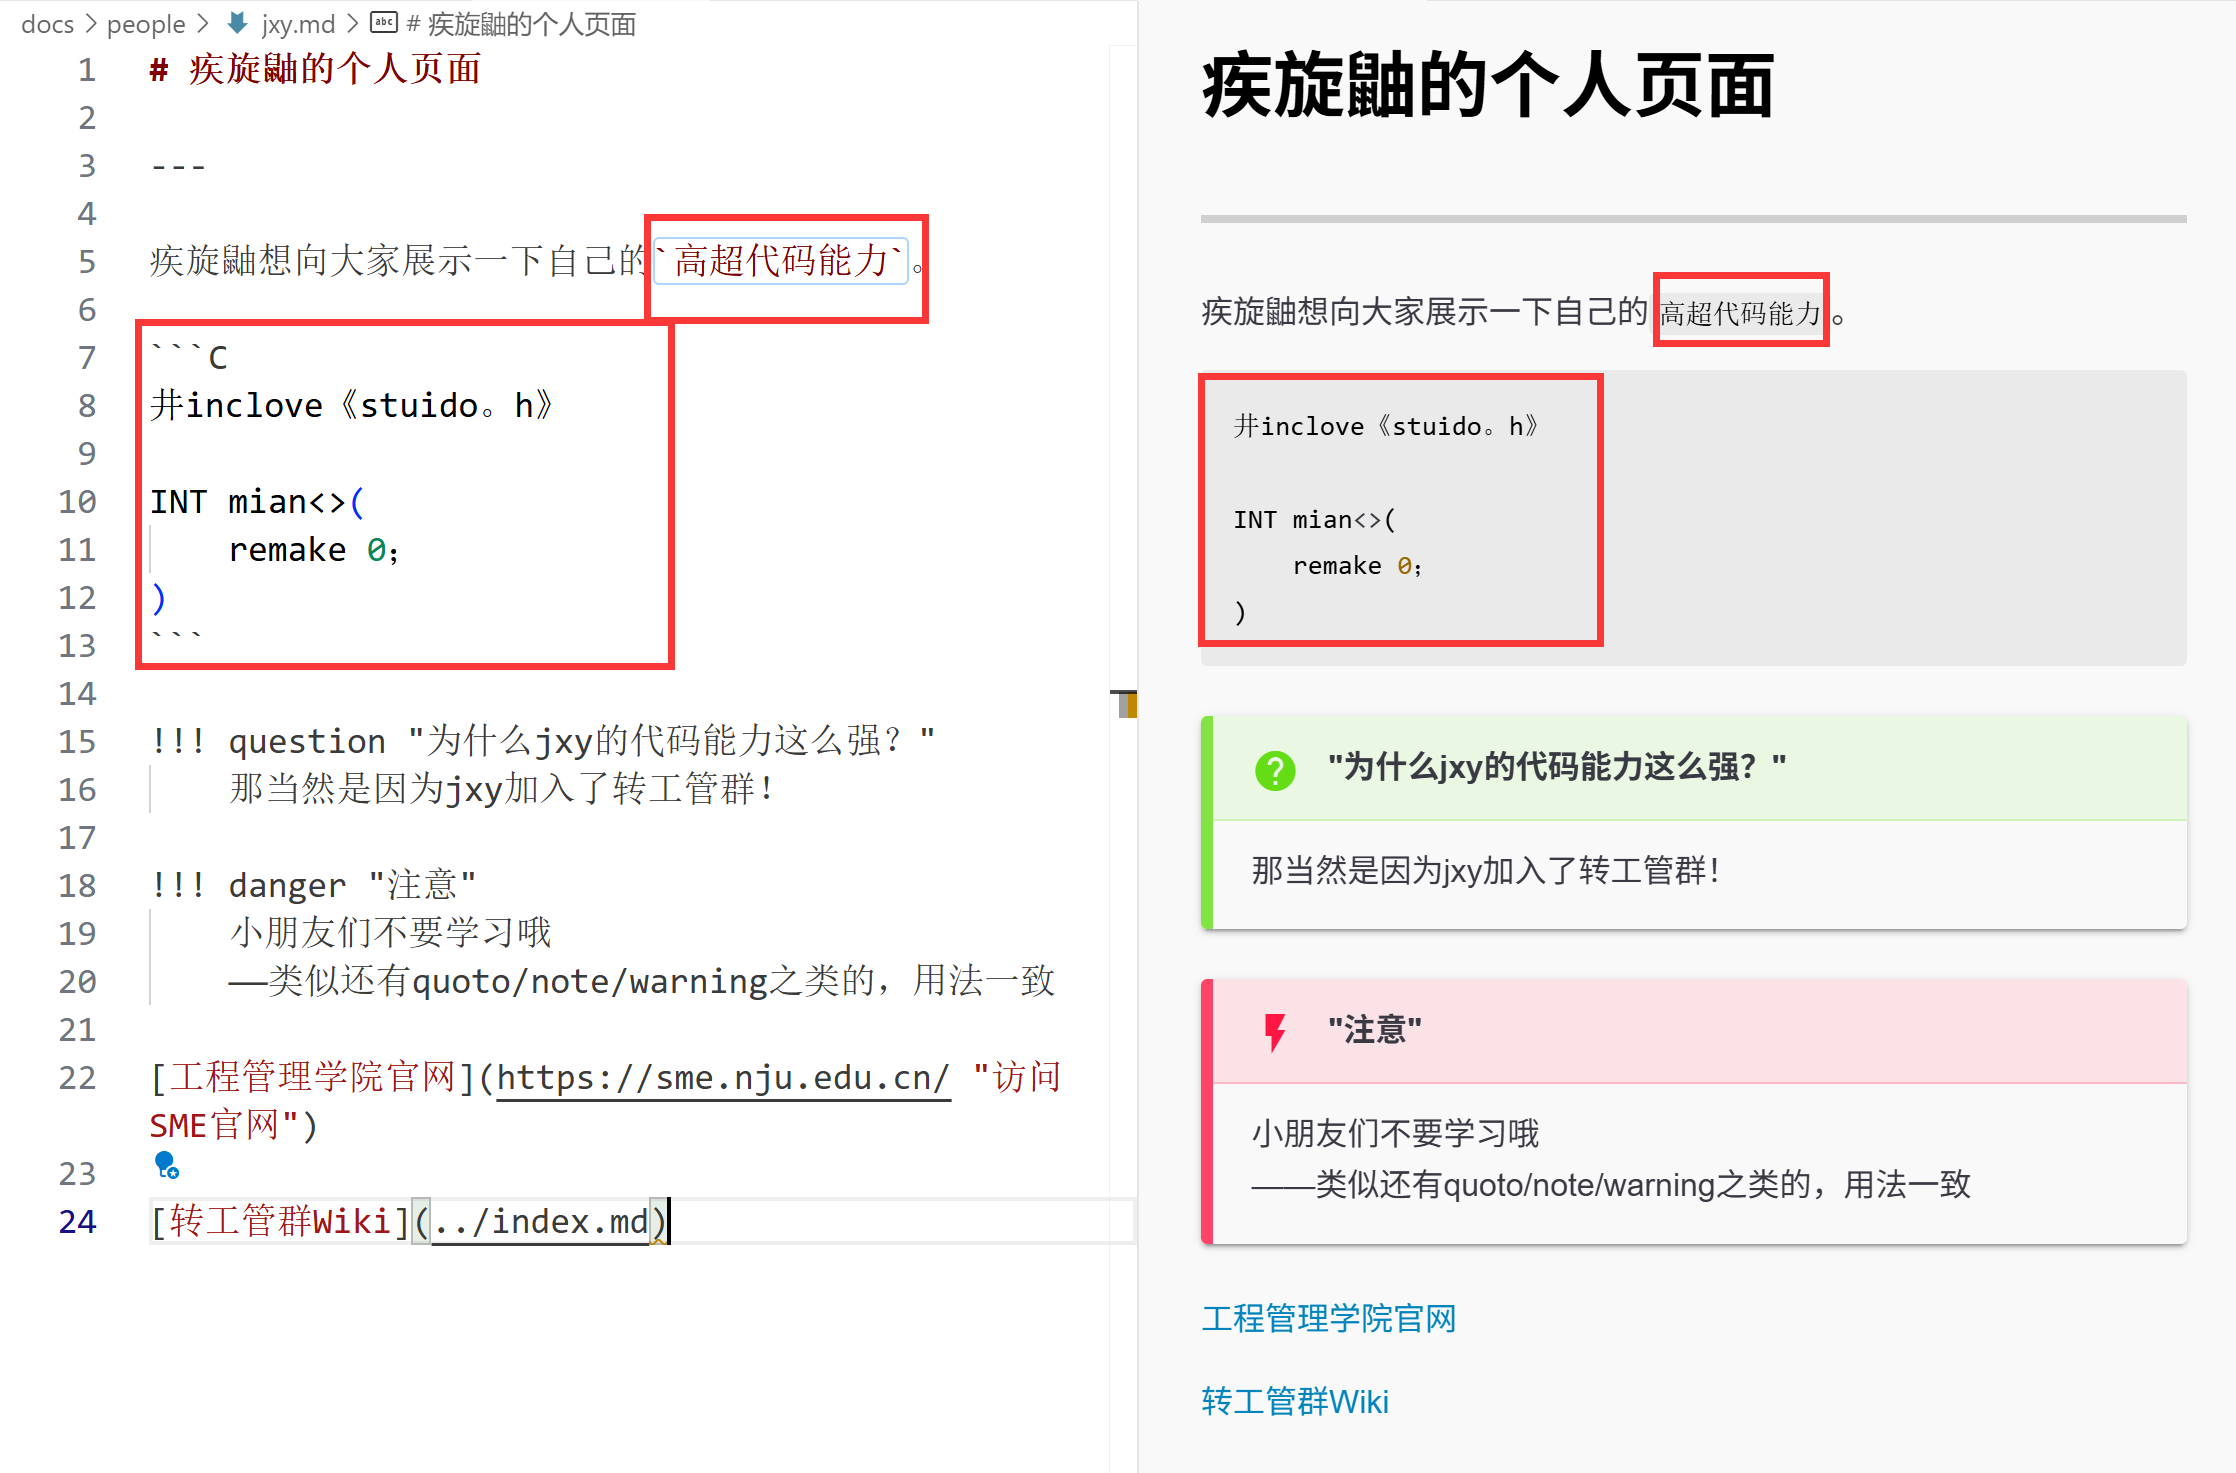Open the 转工管群Wiki link in preview

tap(1295, 1401)
